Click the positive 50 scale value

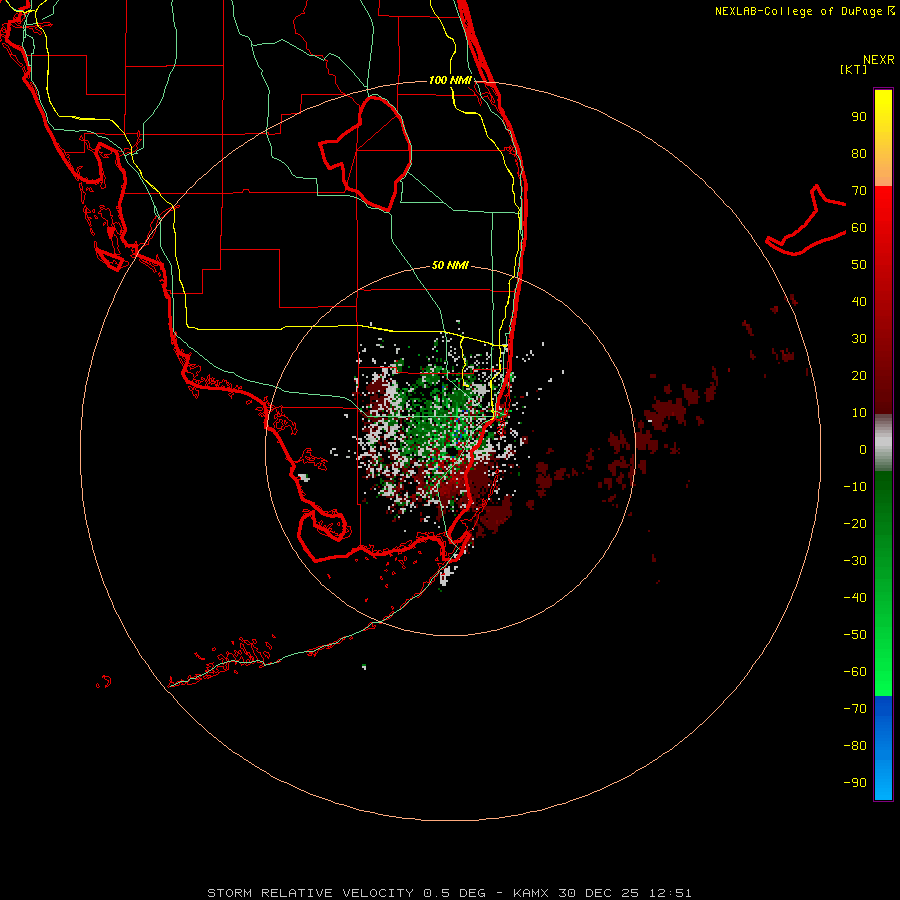coord(859,265)
